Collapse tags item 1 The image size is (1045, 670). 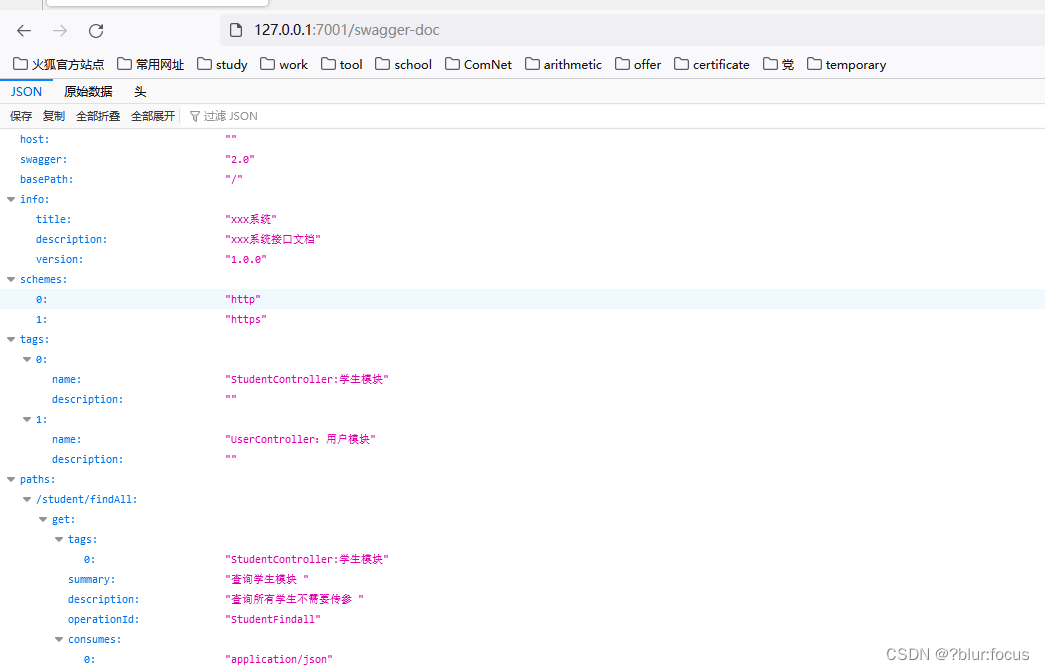coord(27,419)
